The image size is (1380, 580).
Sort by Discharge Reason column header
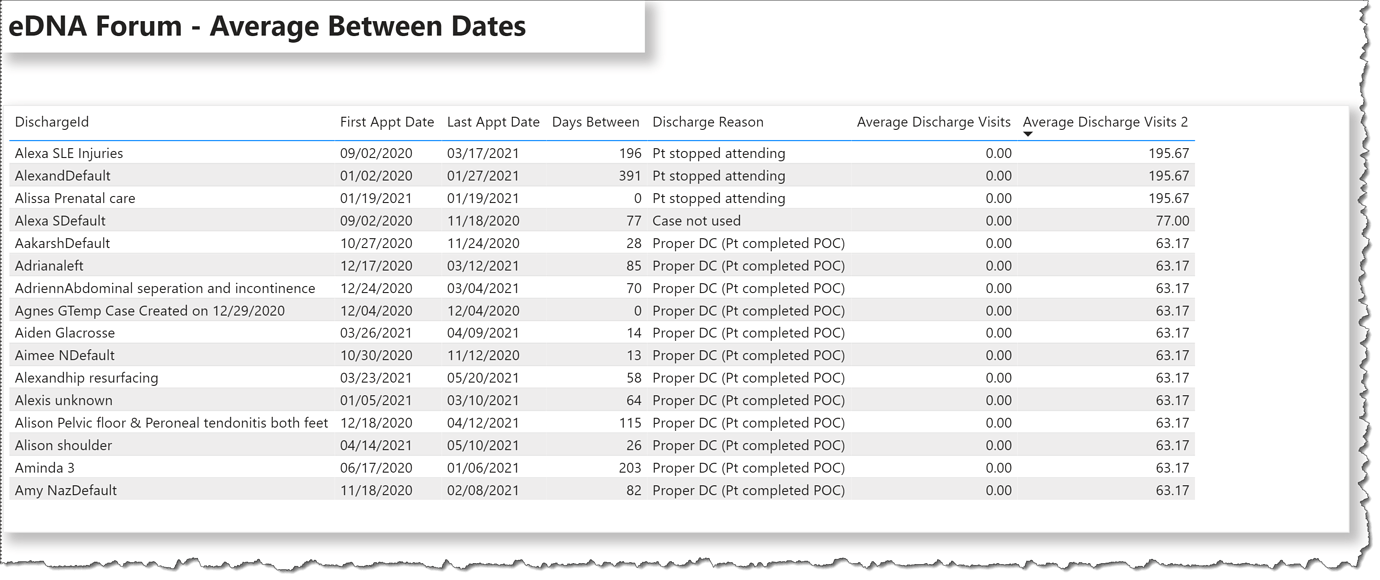pyautogui.click(x=709, y=122)
